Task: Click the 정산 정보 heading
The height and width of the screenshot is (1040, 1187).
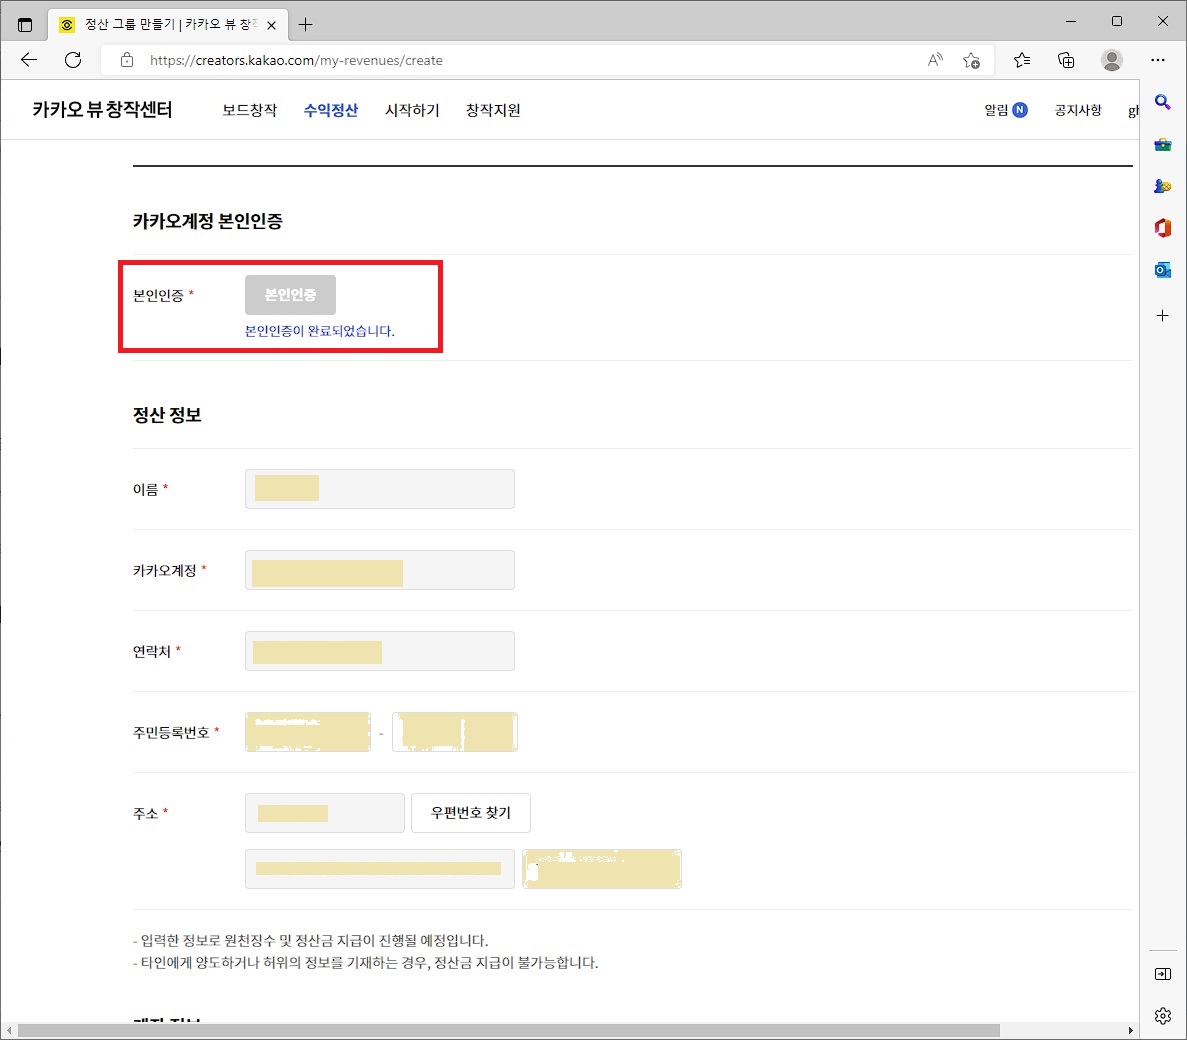Action: [167, 415]
